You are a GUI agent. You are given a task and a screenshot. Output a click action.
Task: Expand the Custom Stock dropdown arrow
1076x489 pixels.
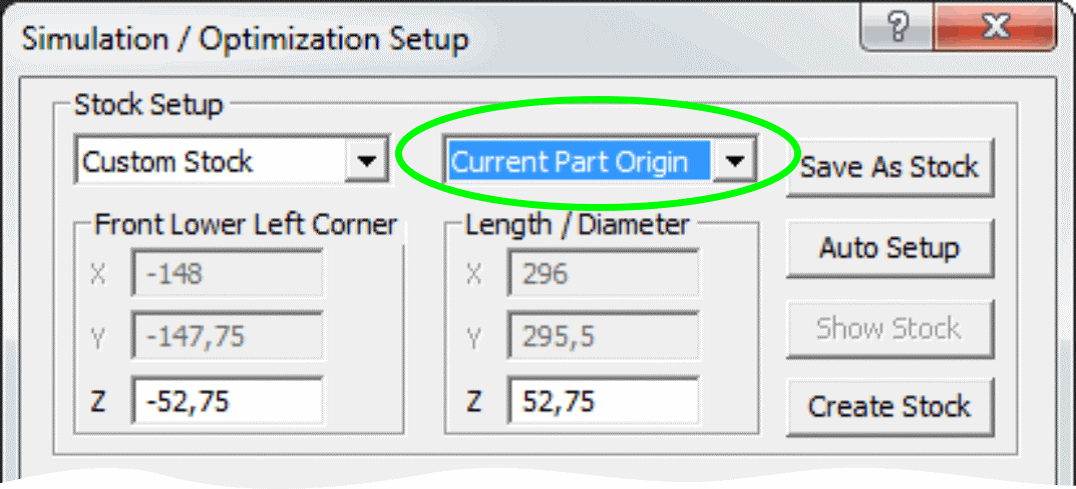(x=367, y=162)
